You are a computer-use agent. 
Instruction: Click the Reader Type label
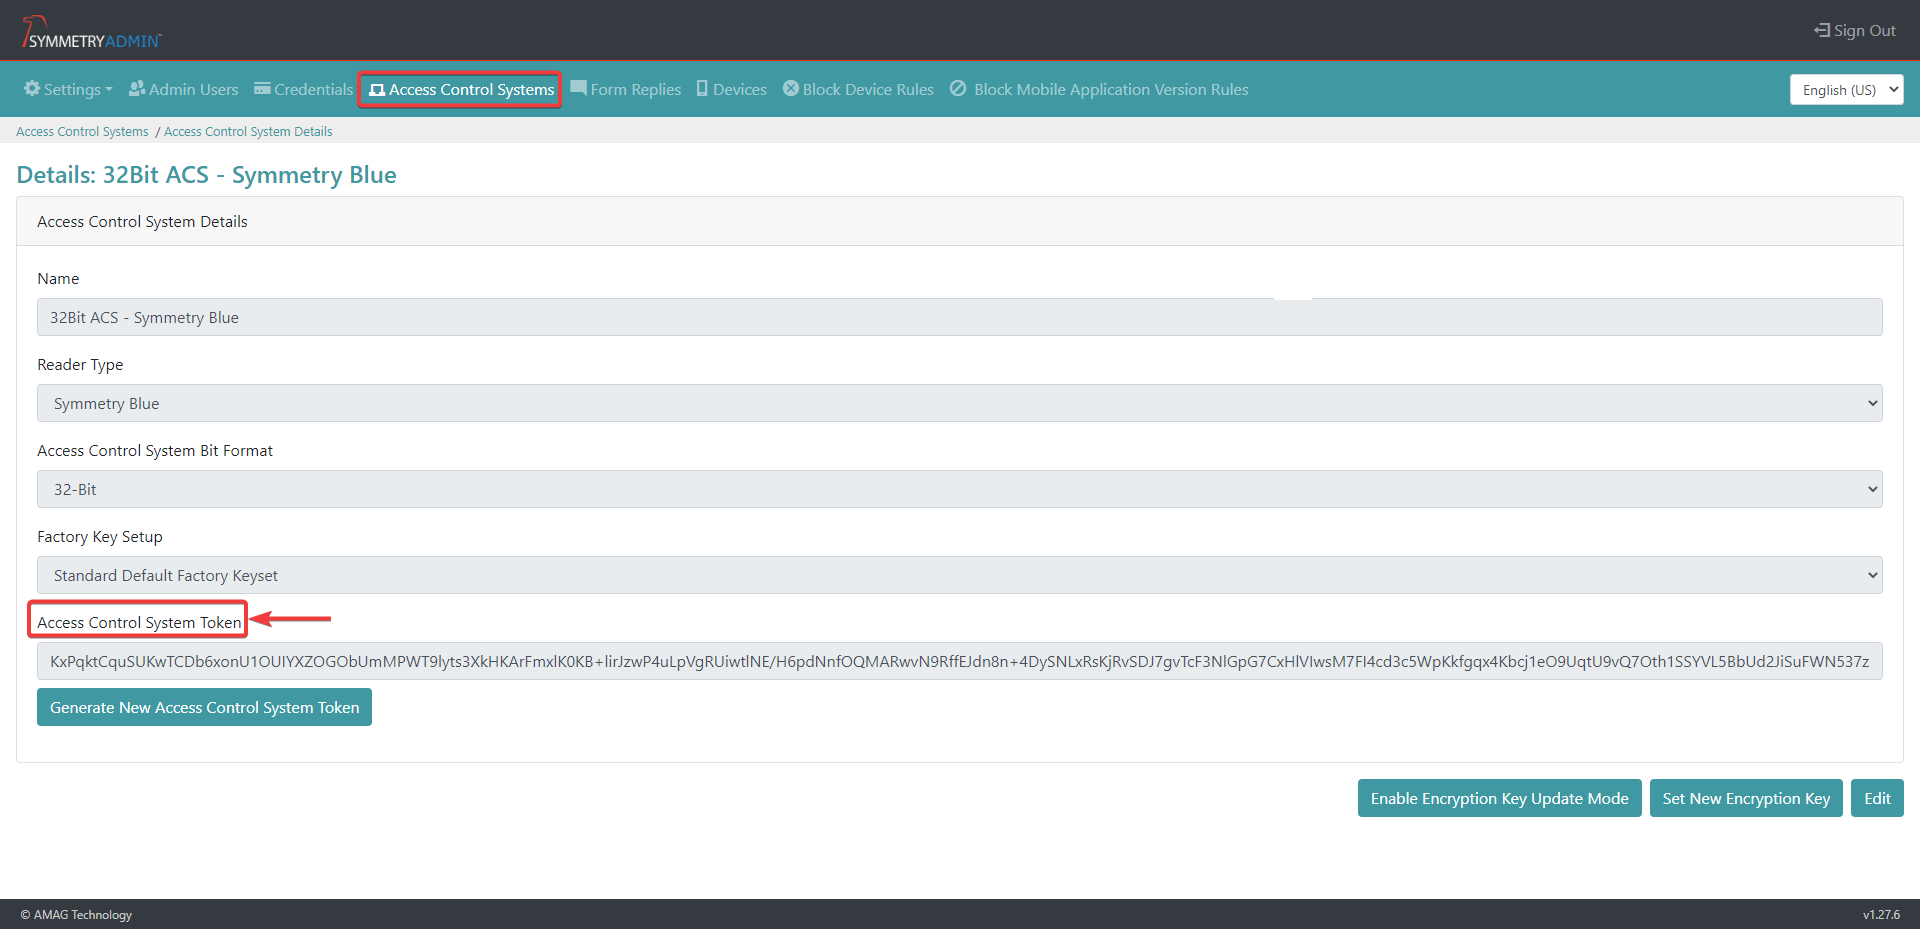point(80,365)
